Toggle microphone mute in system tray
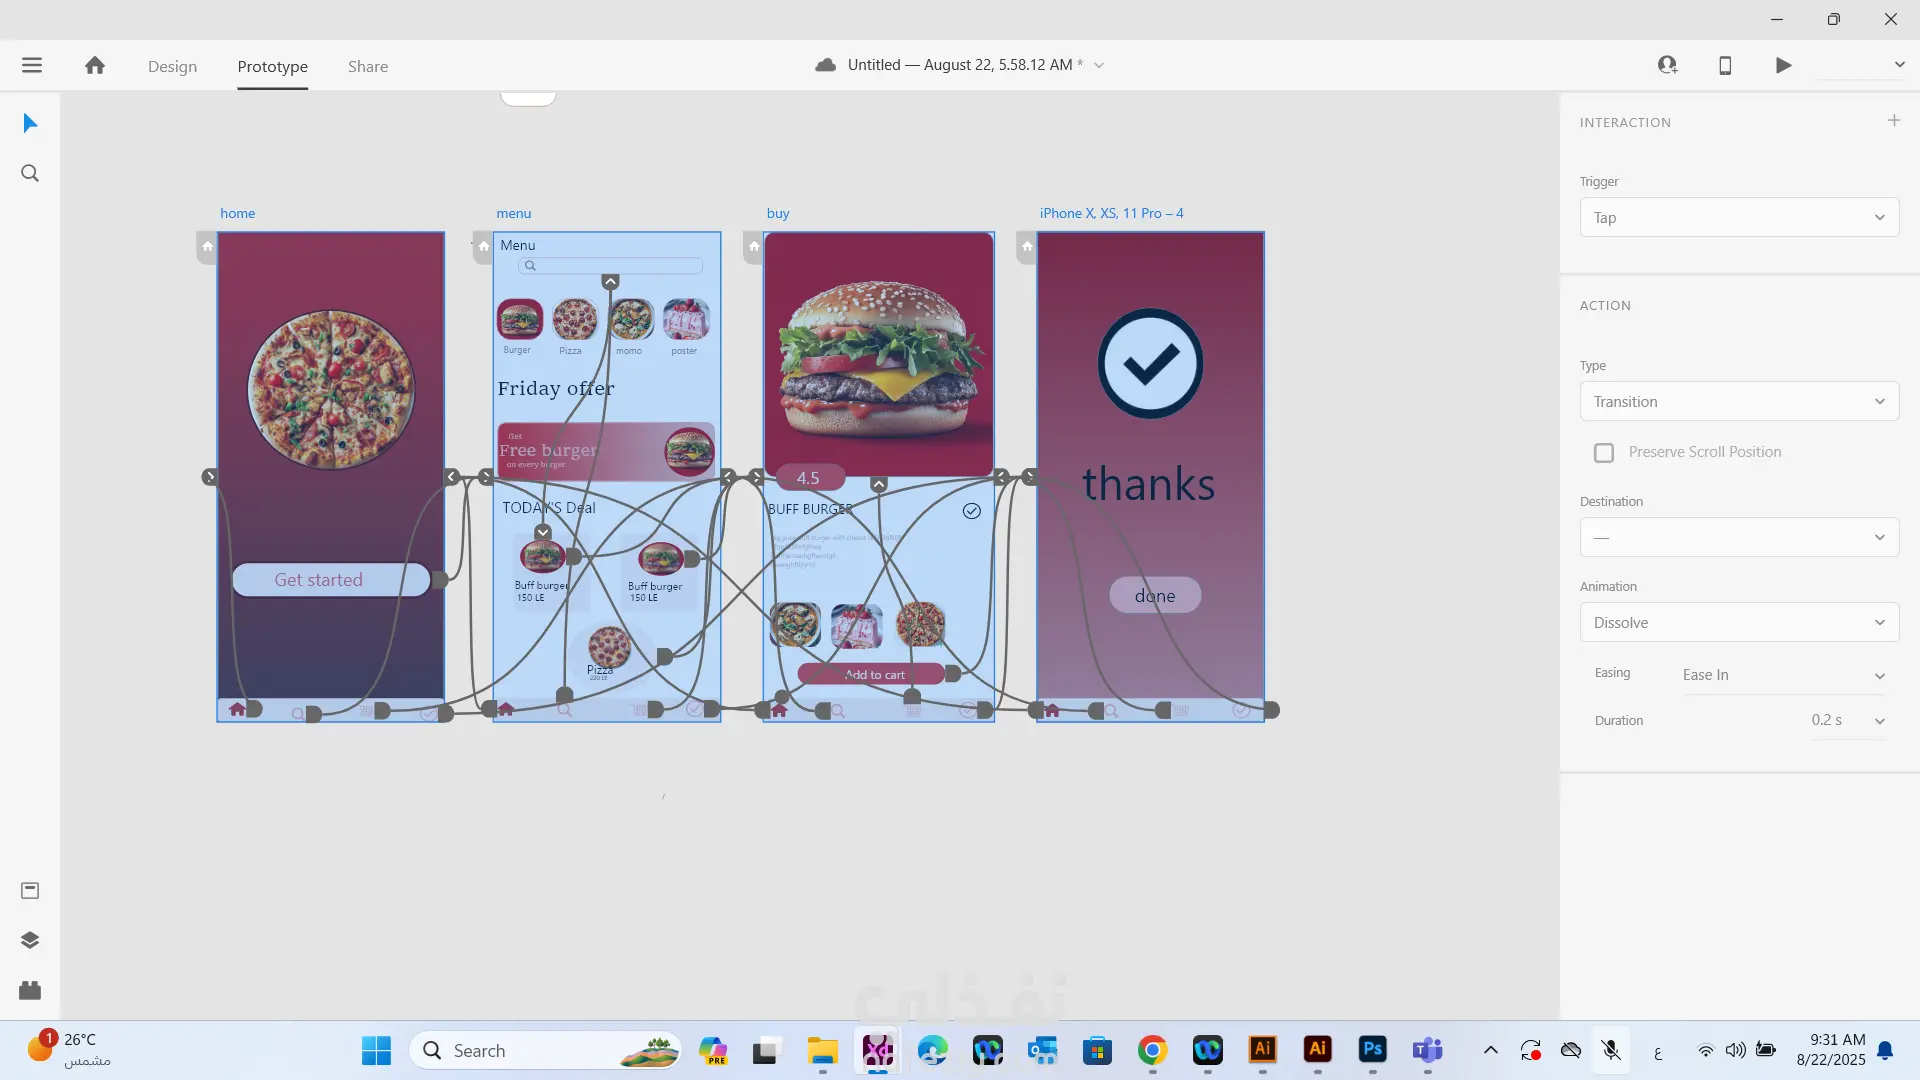The width and height of the screenshot is (1920, 1080). point(1611,1050)
